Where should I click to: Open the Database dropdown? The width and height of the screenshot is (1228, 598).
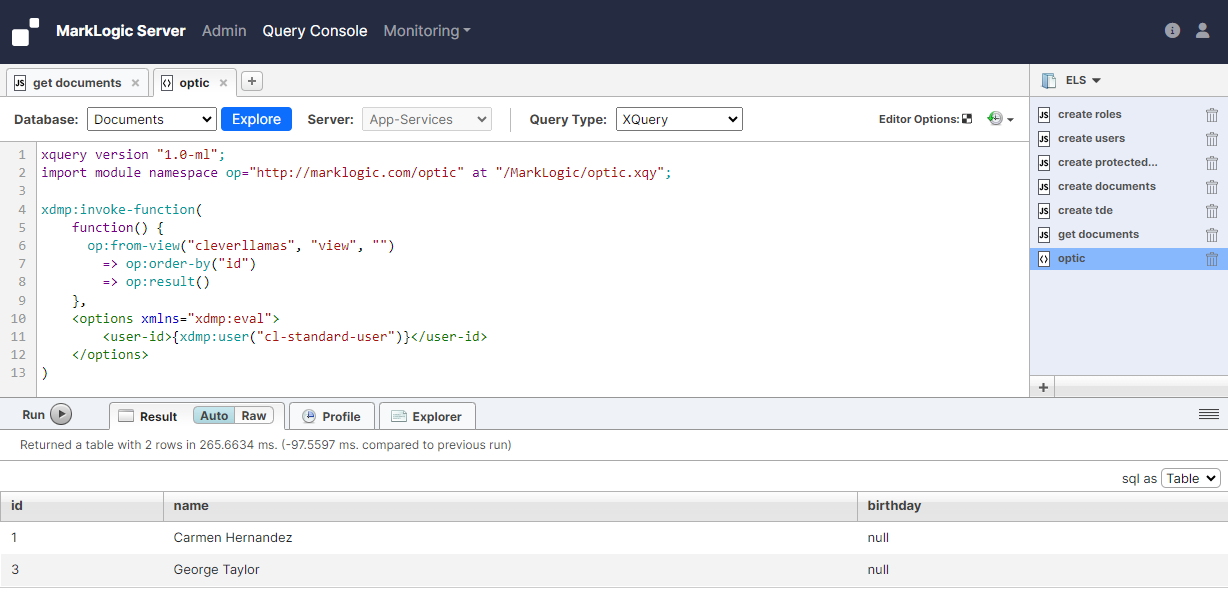tap(151, 118)
